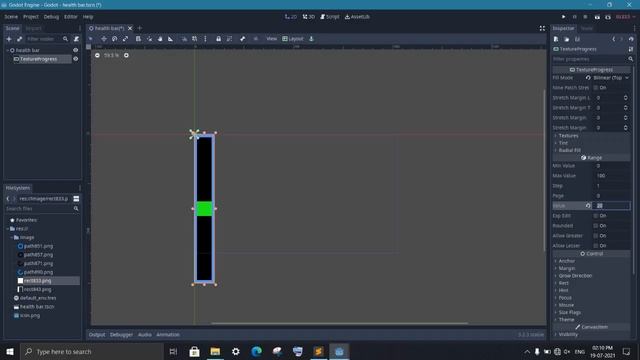Switch to the Node tab beside Inspector
640x360 pixels.
coord(587,28)
